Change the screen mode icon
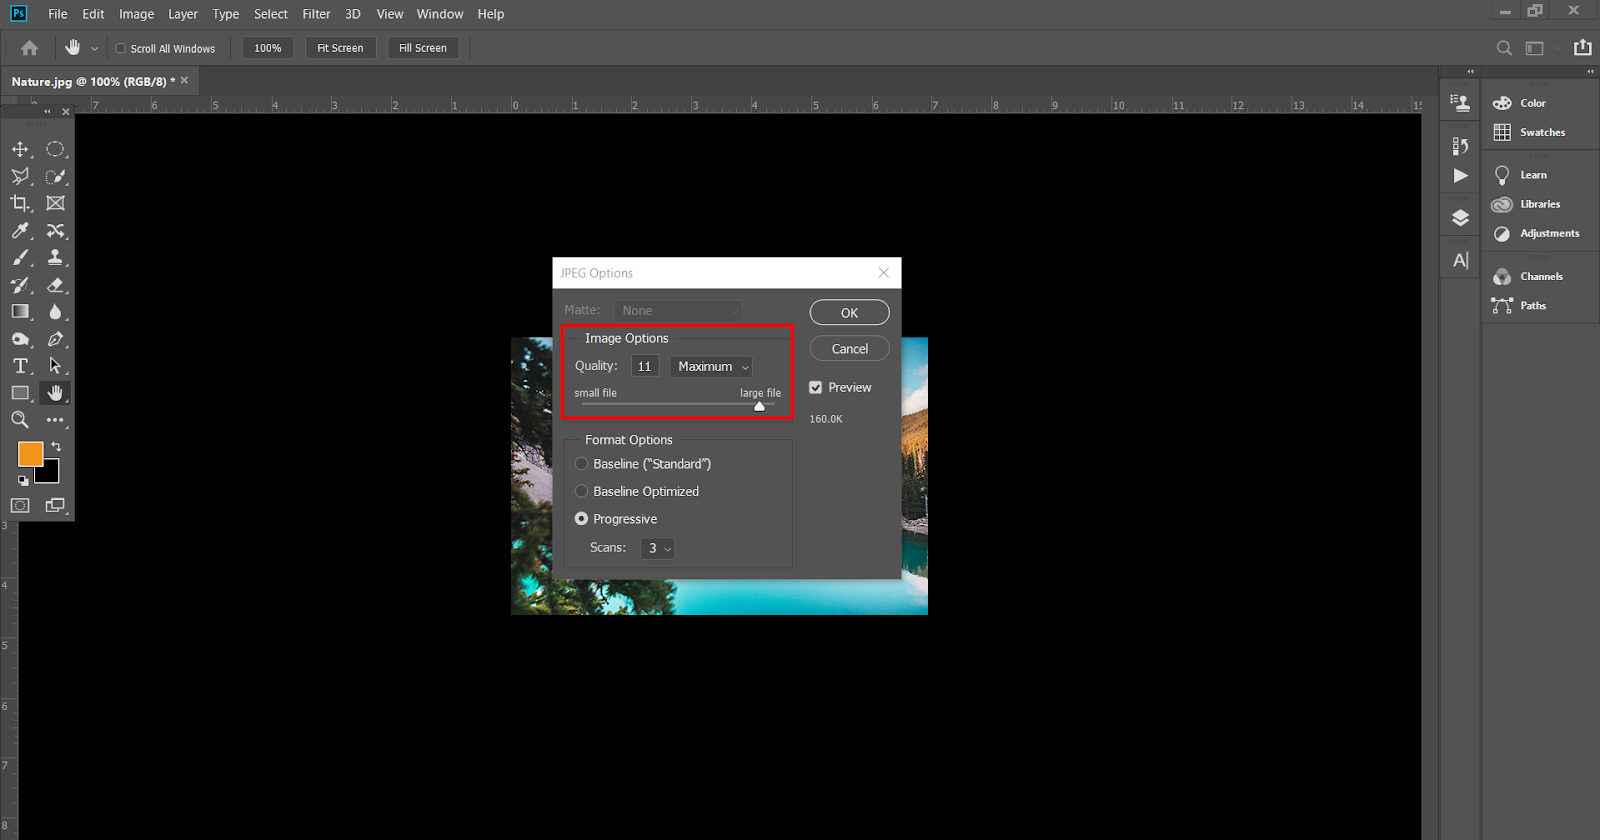The width and height of the screenshot is (1600, 840). [55, 506]
